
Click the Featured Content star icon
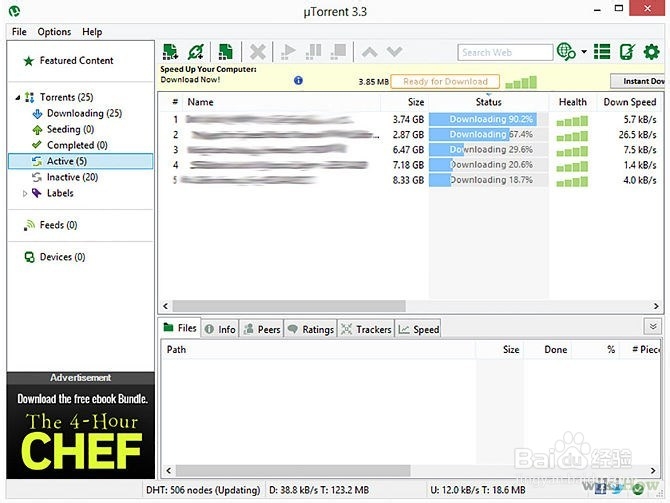(29, 61)
